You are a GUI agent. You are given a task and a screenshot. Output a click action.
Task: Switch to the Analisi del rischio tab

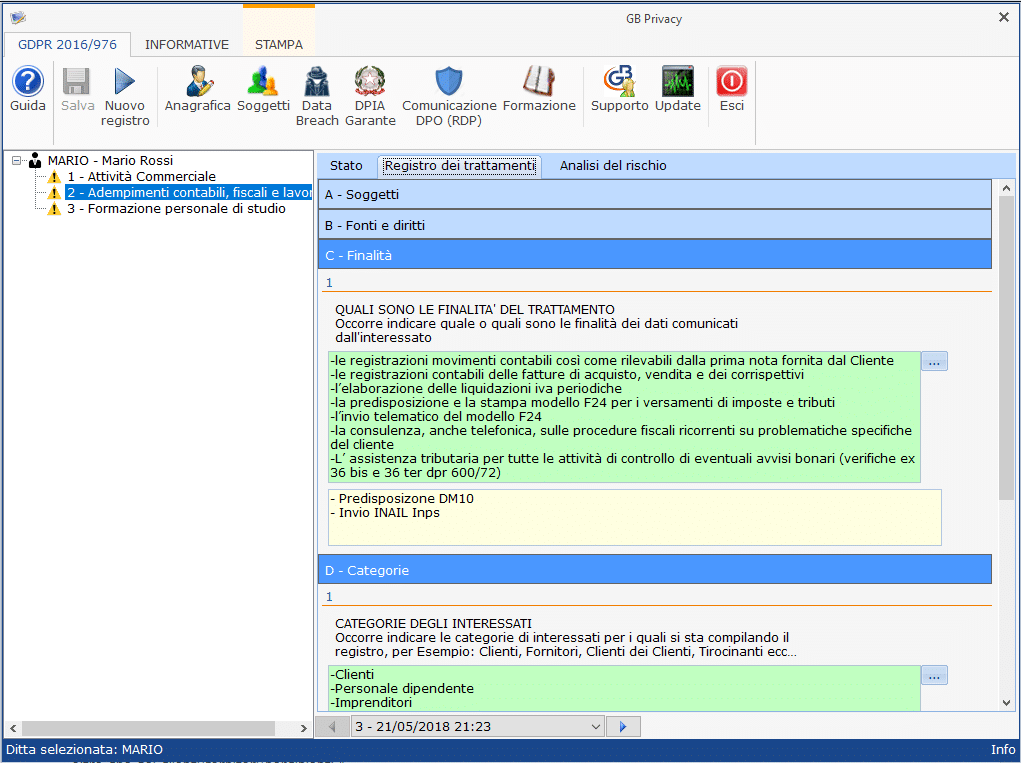pos(612,166)
